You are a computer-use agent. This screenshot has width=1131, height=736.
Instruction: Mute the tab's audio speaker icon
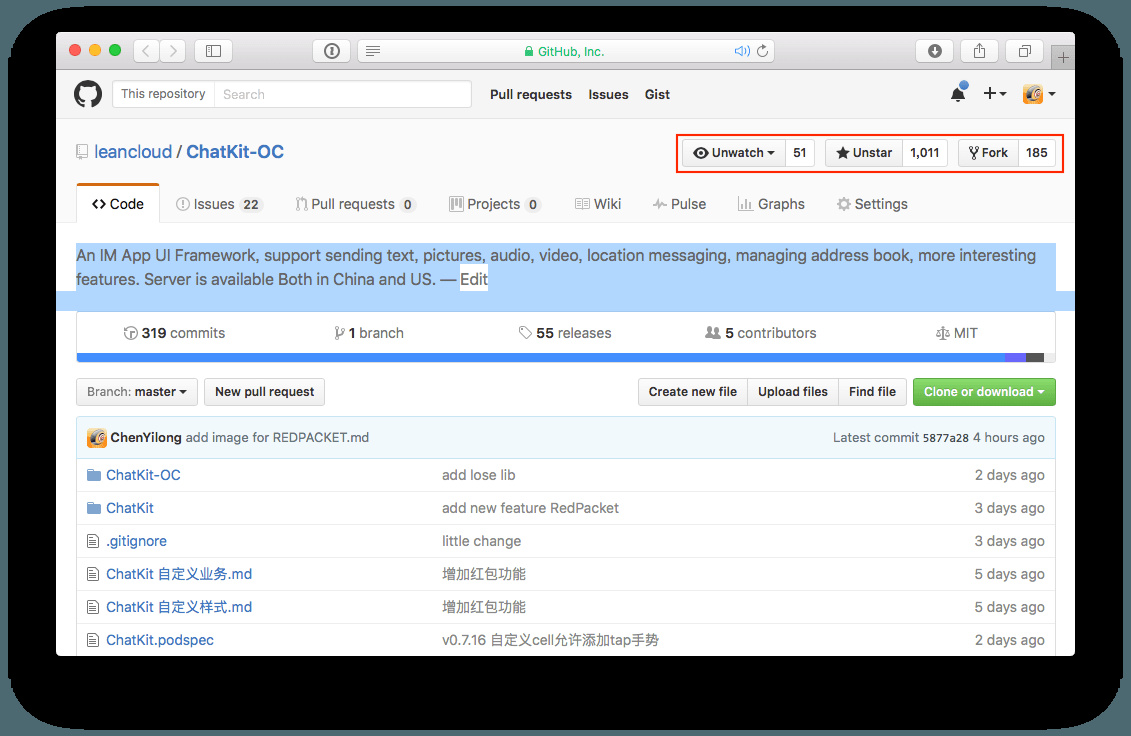pos(741,51)
